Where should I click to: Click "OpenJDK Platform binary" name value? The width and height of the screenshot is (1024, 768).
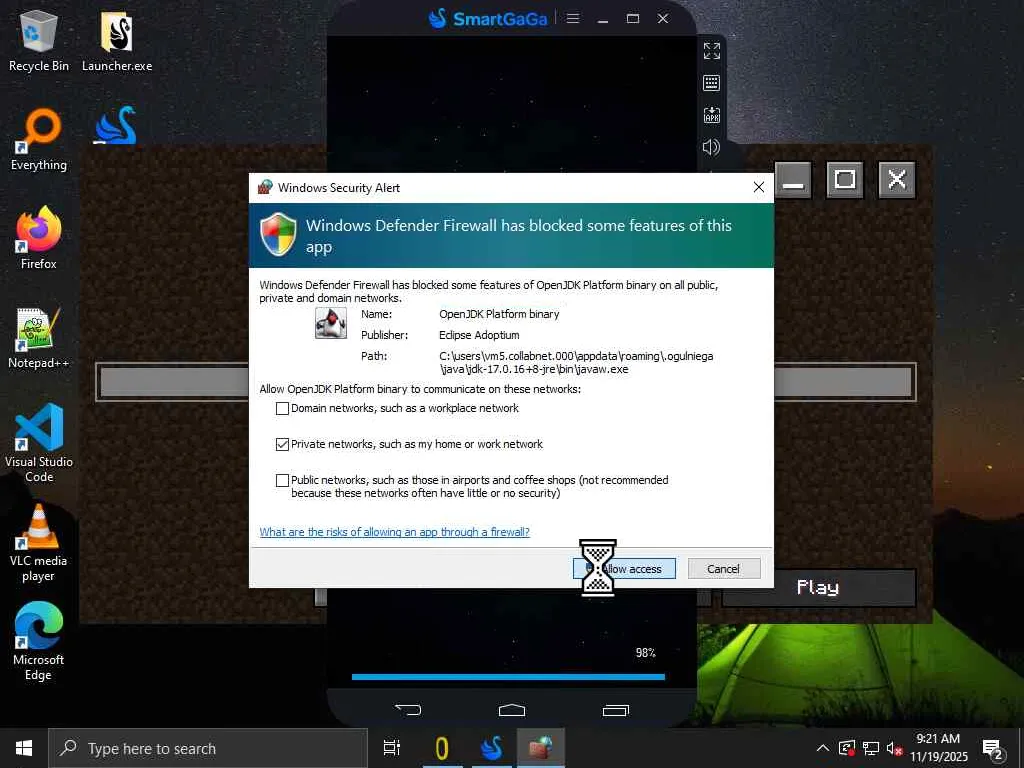pyautogui.click(x=499, y=314)
